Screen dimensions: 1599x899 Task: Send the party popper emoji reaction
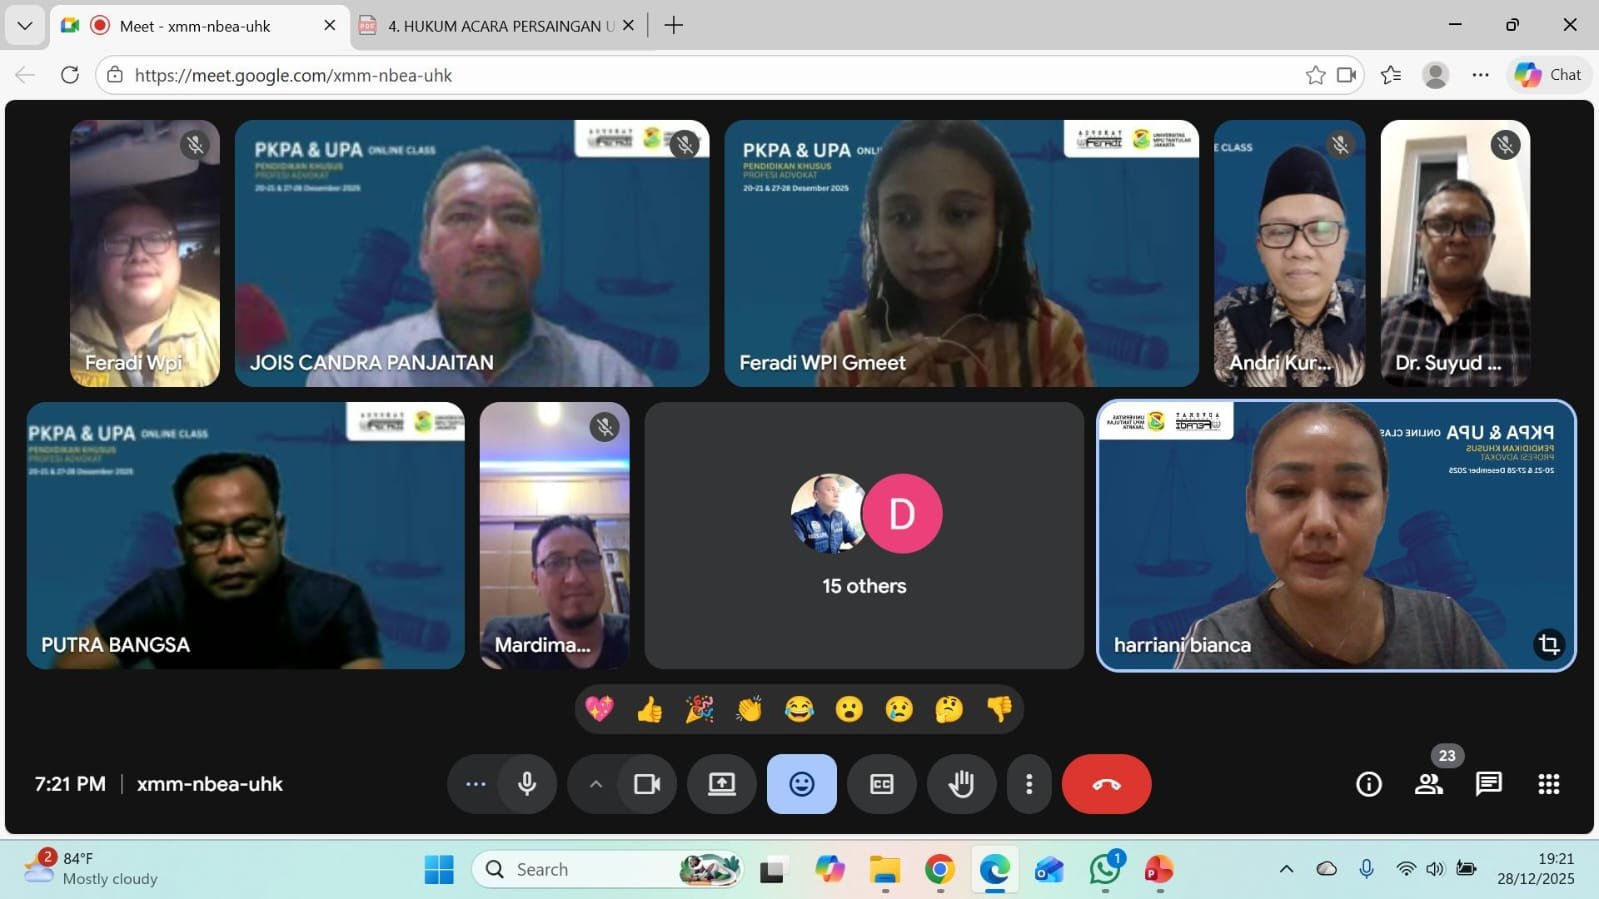point(699,710)
